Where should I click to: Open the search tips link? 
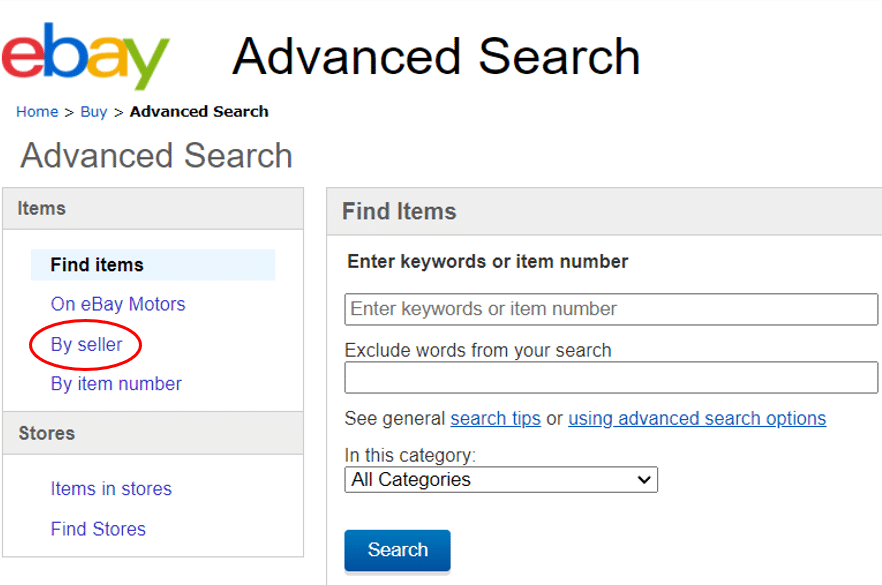click(x=495, y=418)
